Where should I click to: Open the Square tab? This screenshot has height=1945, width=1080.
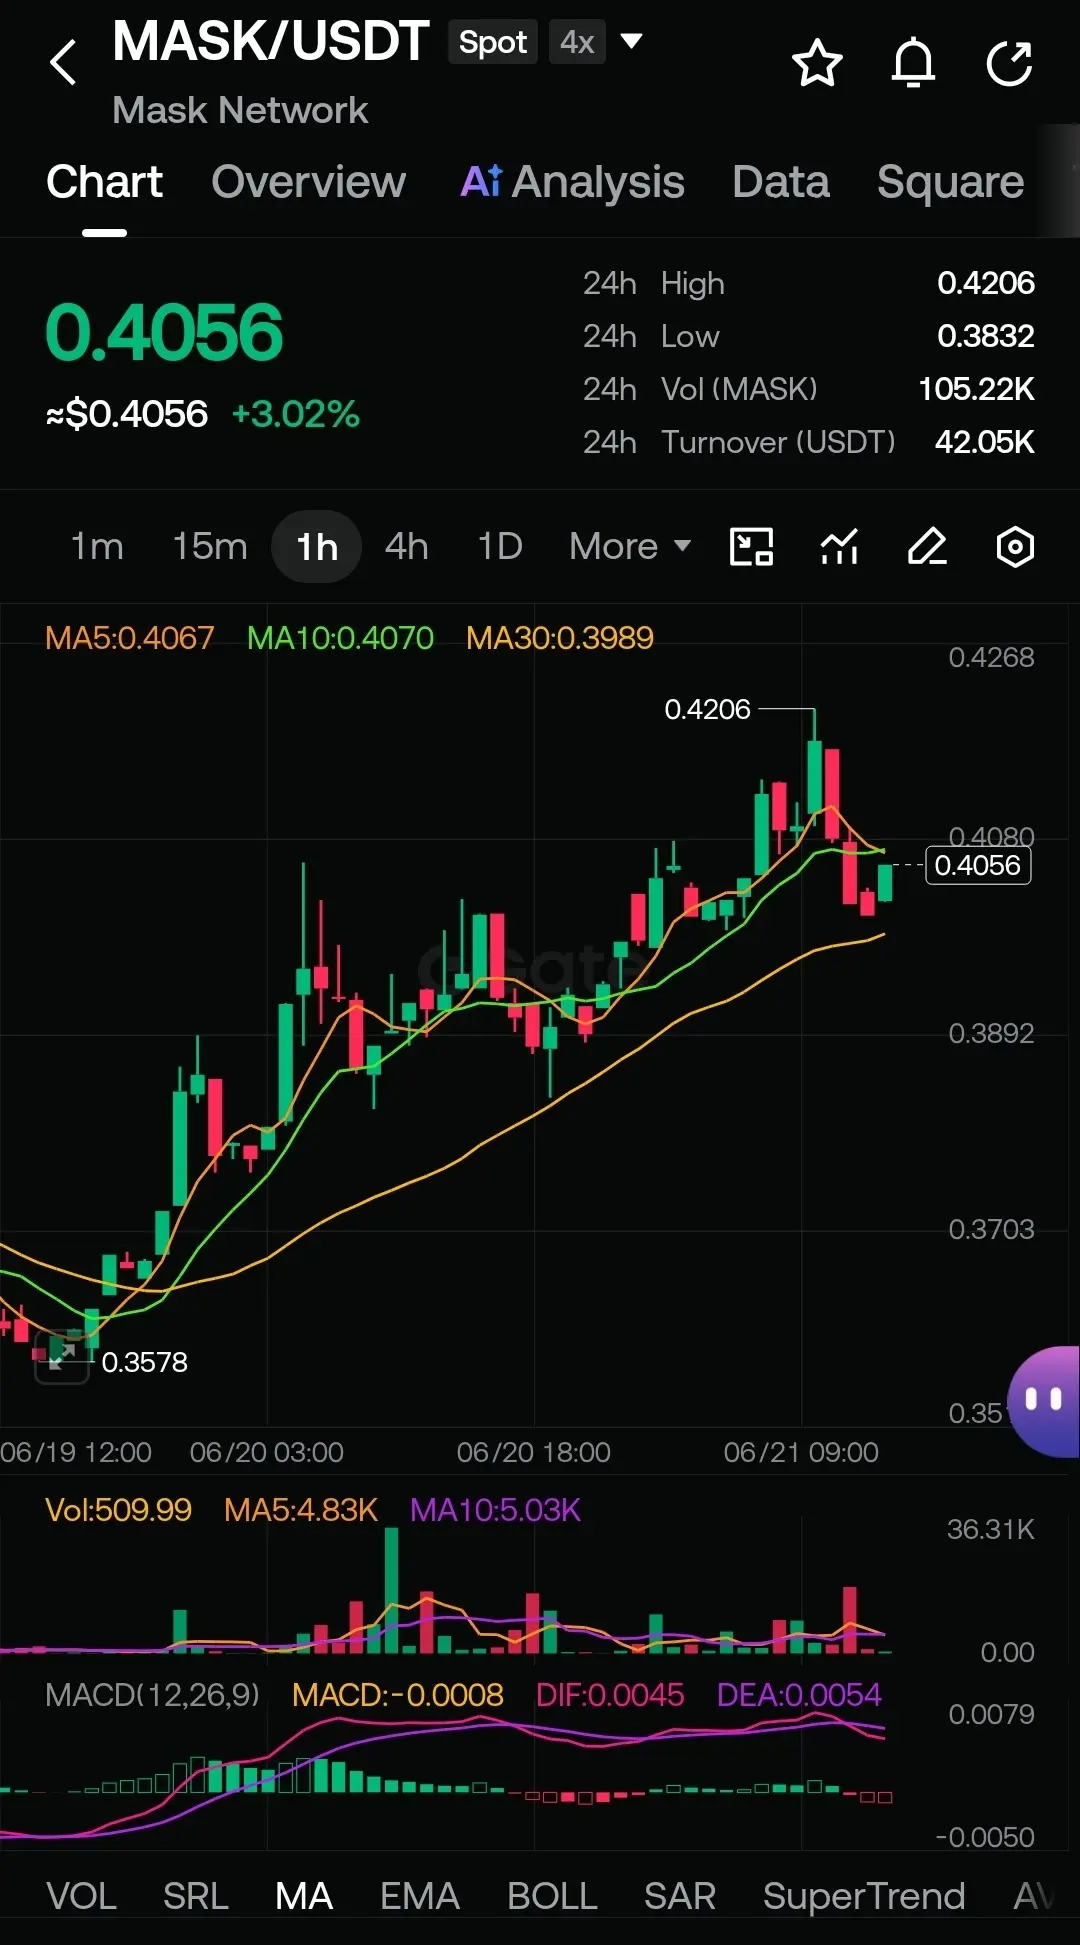[951, 182]
